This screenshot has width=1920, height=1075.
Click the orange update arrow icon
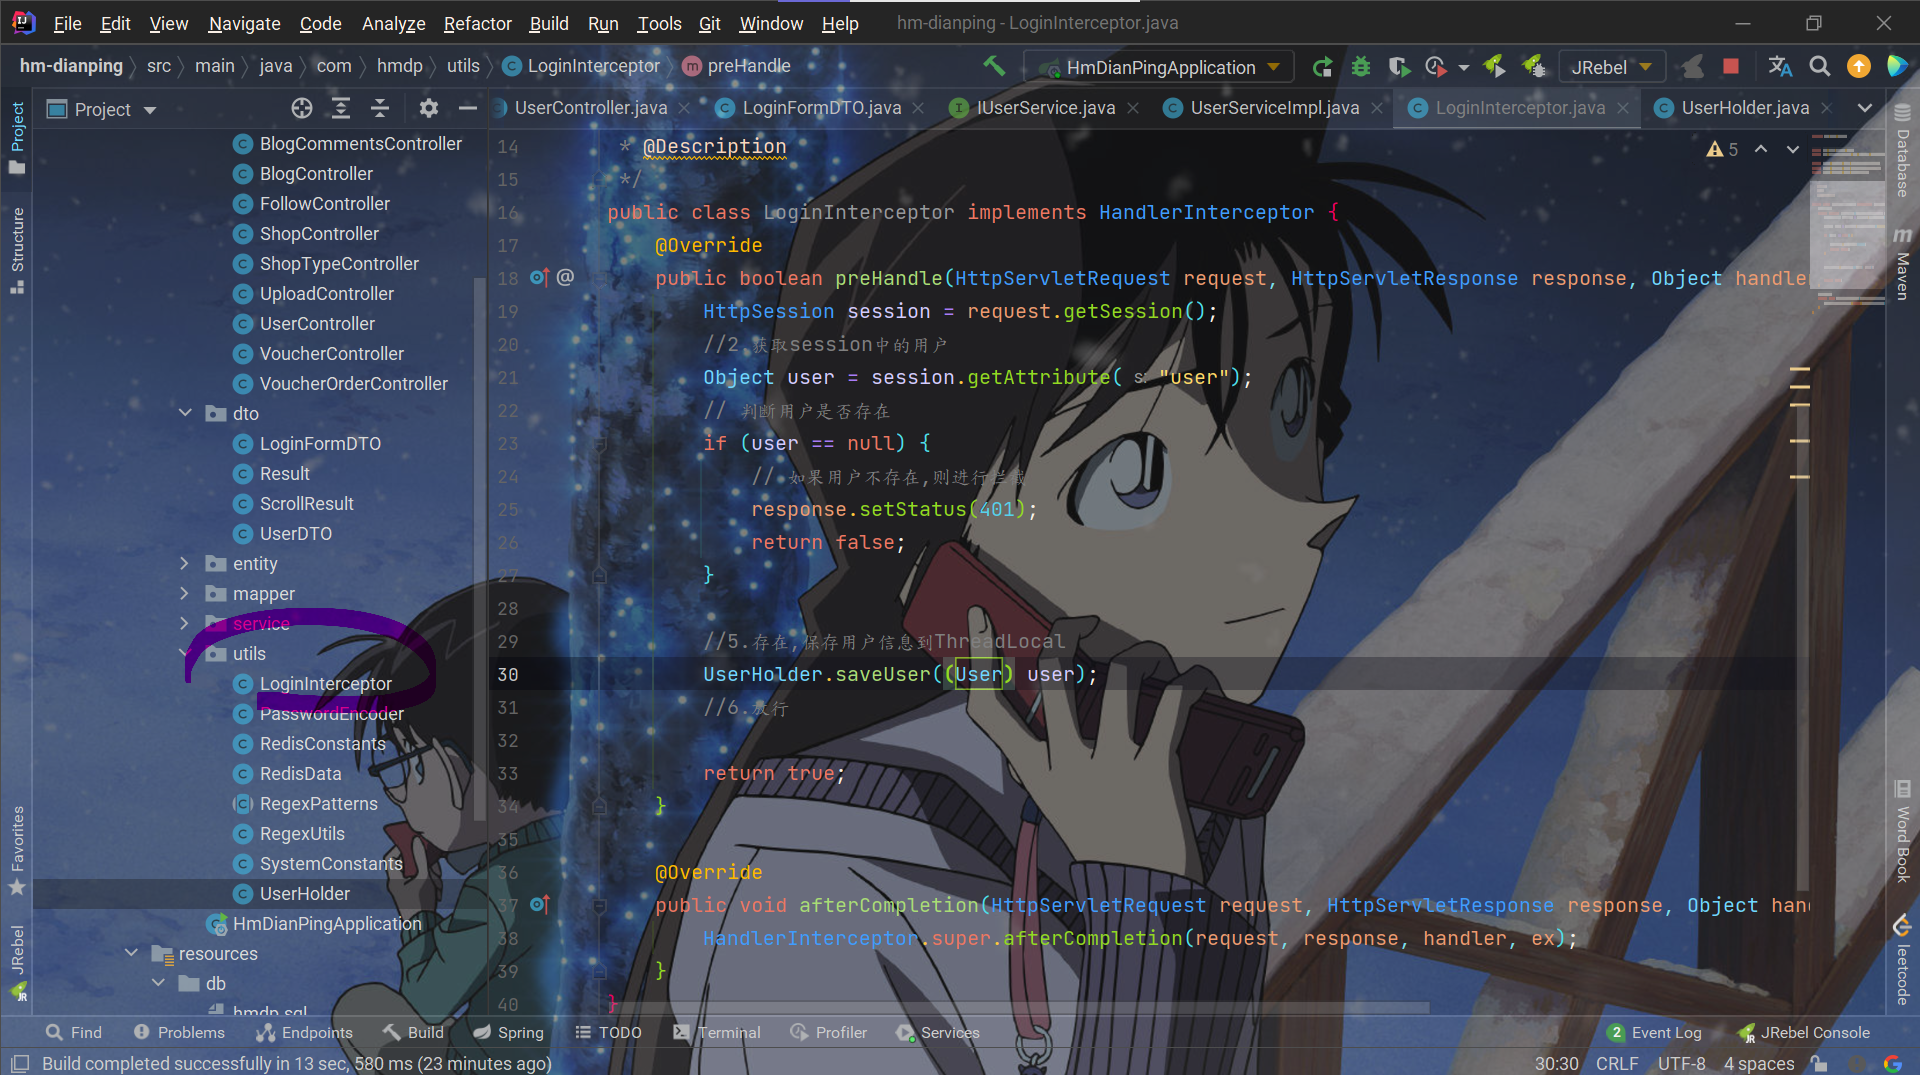(1858, 67)
